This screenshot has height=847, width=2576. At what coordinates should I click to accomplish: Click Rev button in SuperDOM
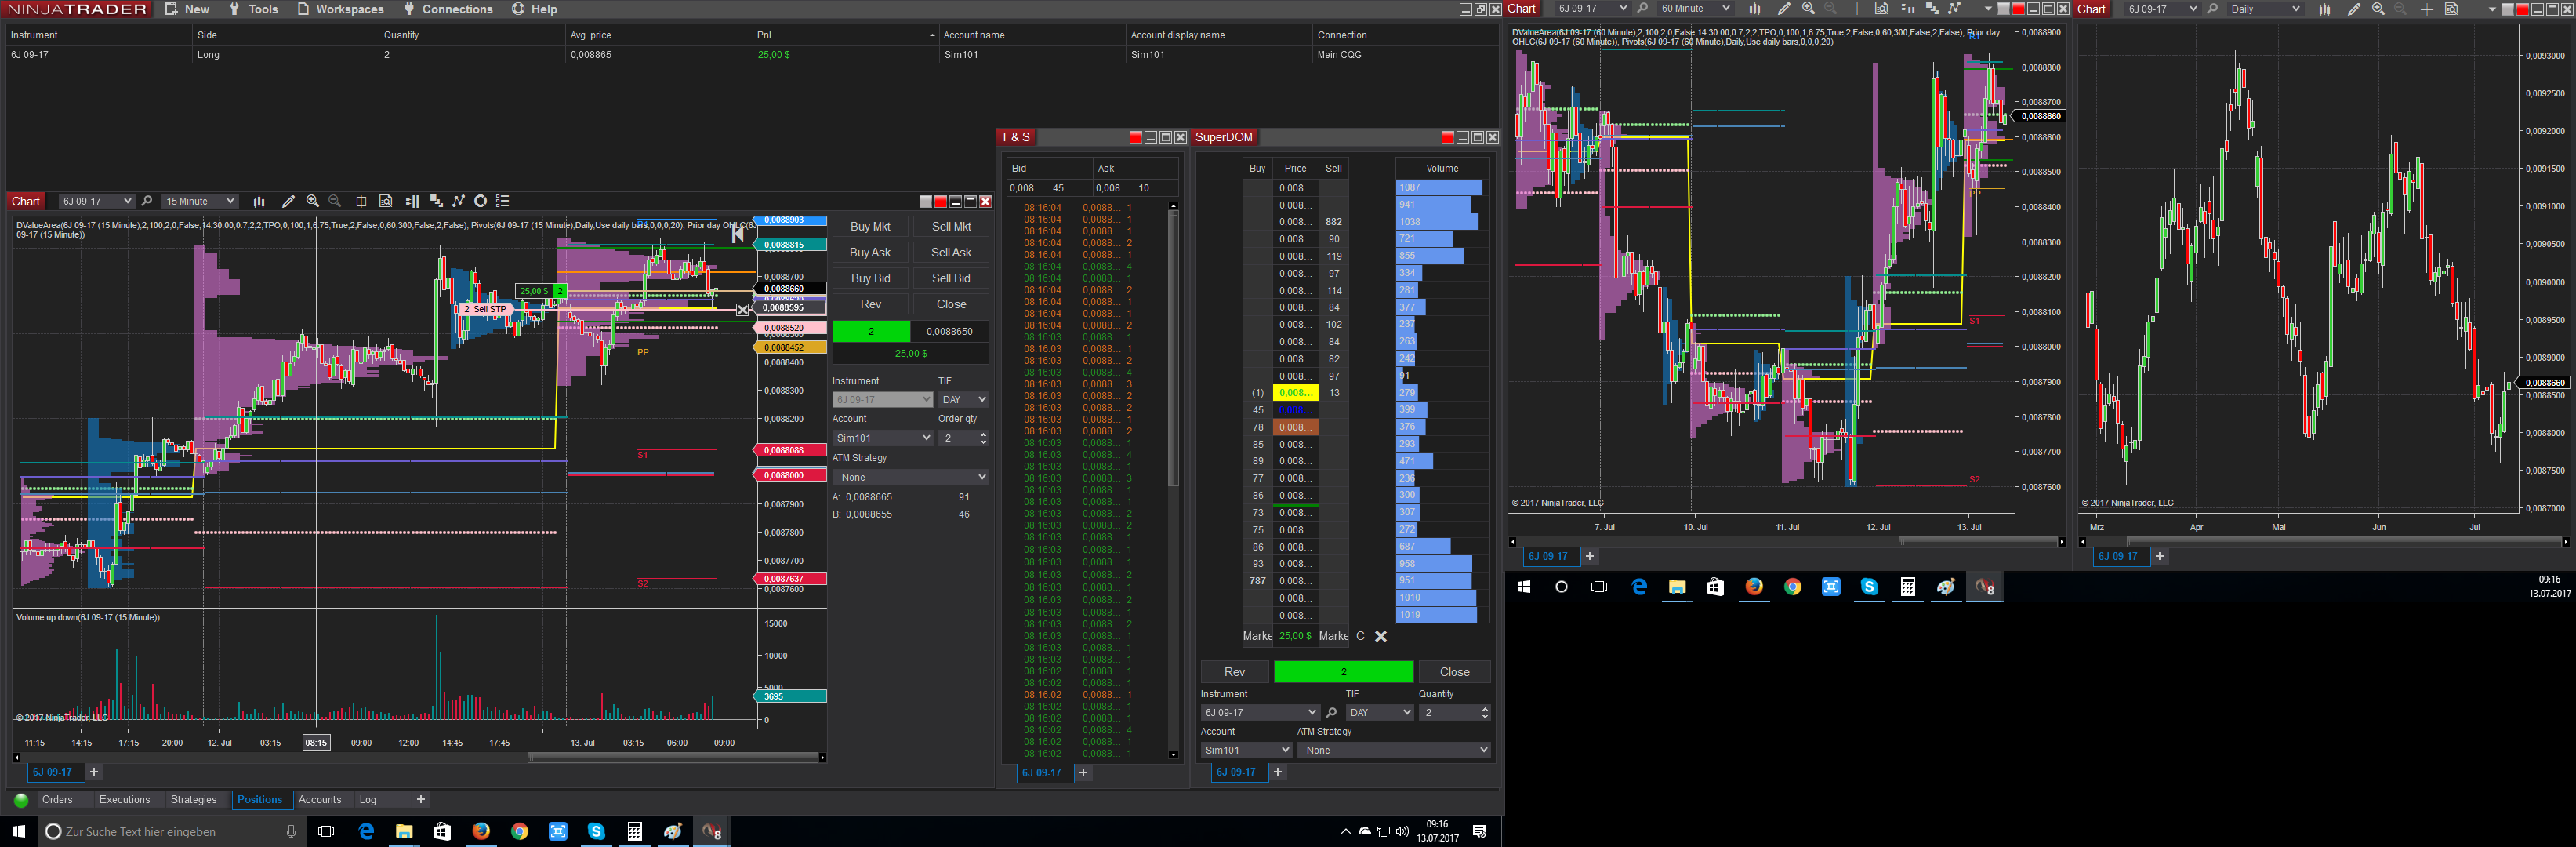click(1235, 672)
